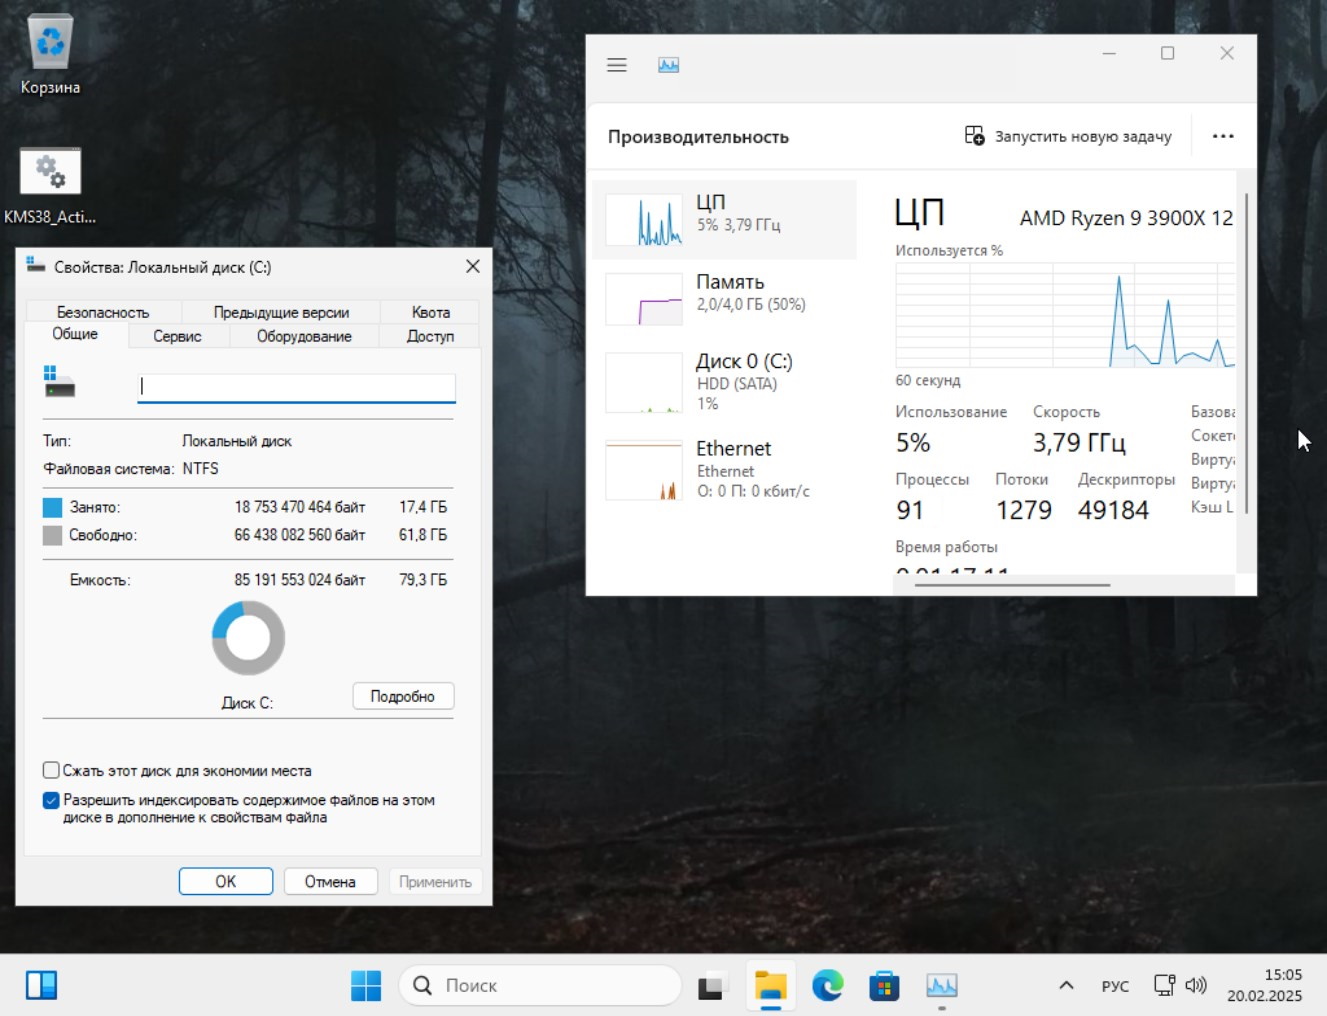Launch Microsoft Edge from the taskbar
The width and height of the screenshot is (1327, 1016).
pyautogui.click(x=827, y=986)
